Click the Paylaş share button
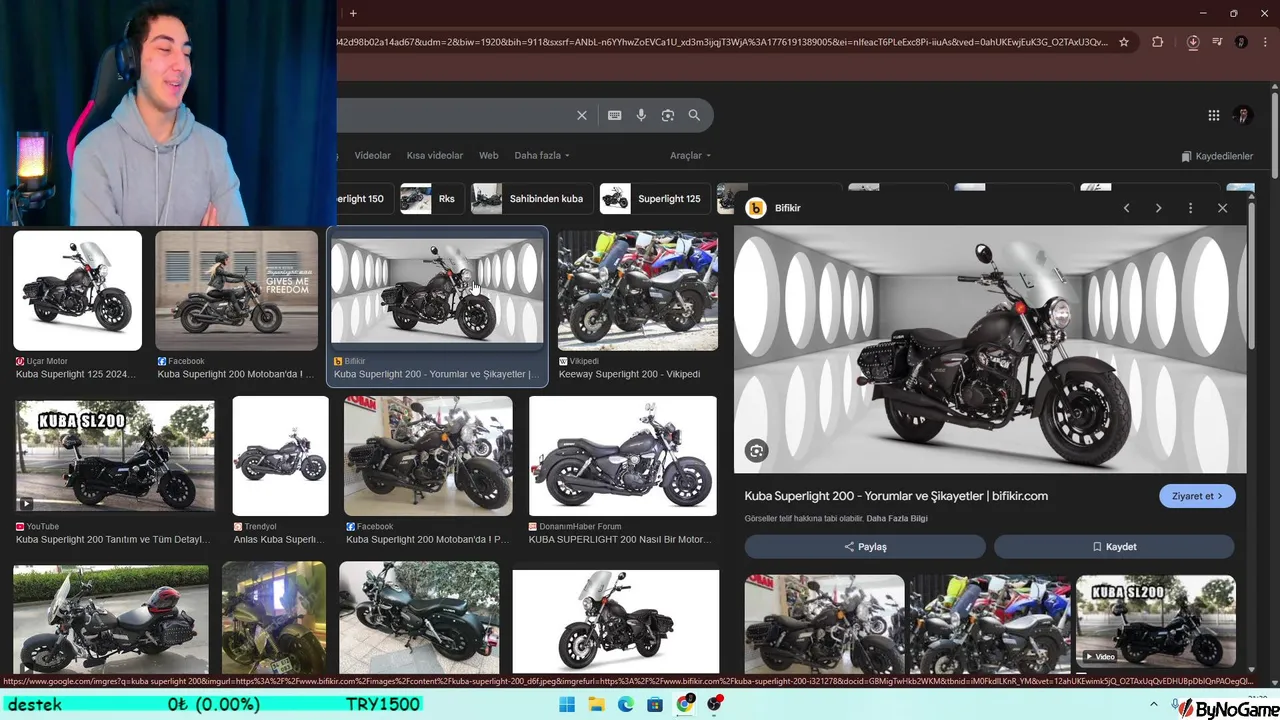The image size is (1280, 720). pyautogui.click(x=865, y=547)
